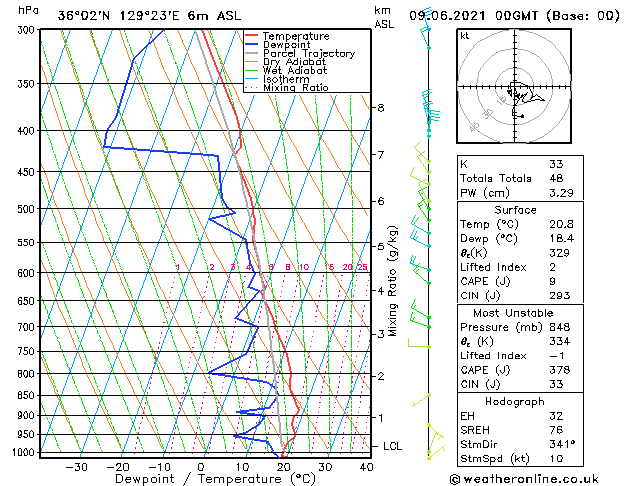Click the "SREH" row label
The height and width of the screenshot is (486, 629).
pos(475,430)
